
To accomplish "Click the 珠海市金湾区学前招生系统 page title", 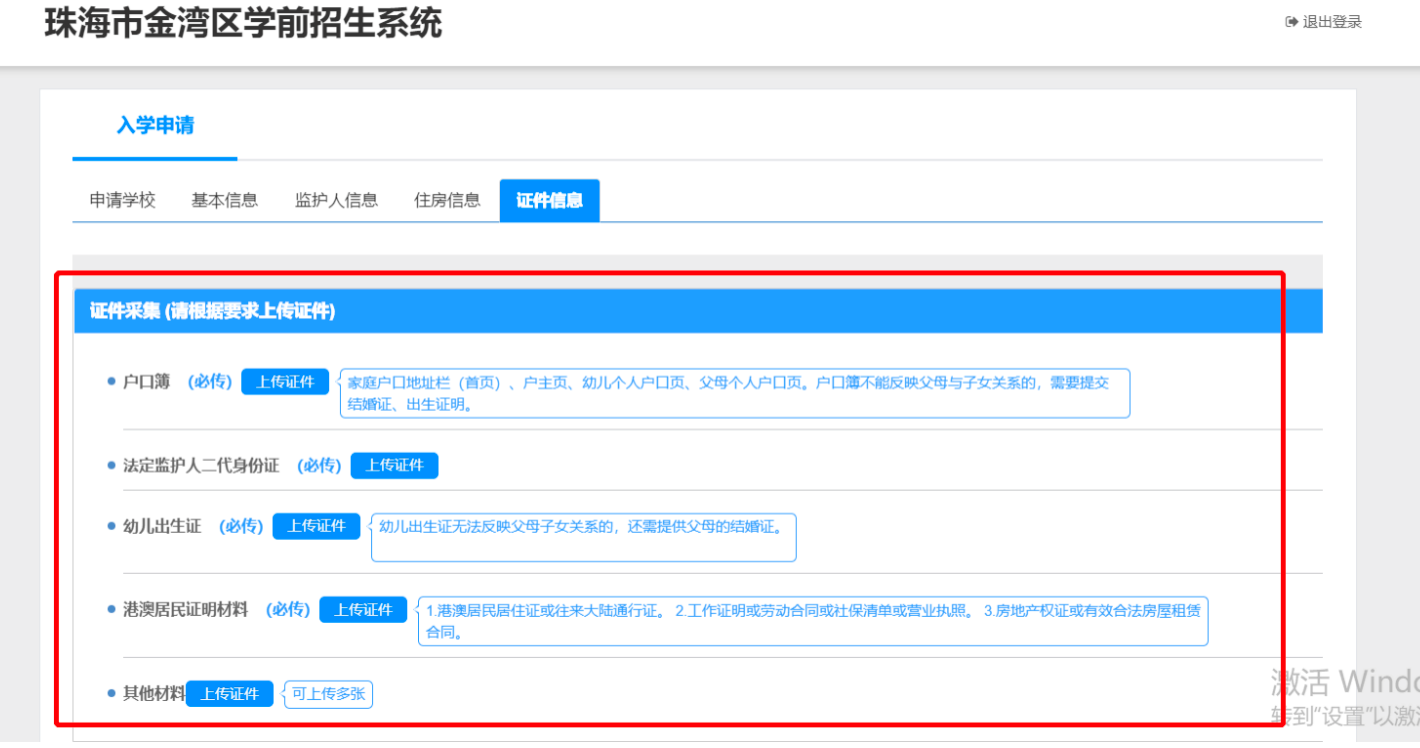I will [243, 23].
